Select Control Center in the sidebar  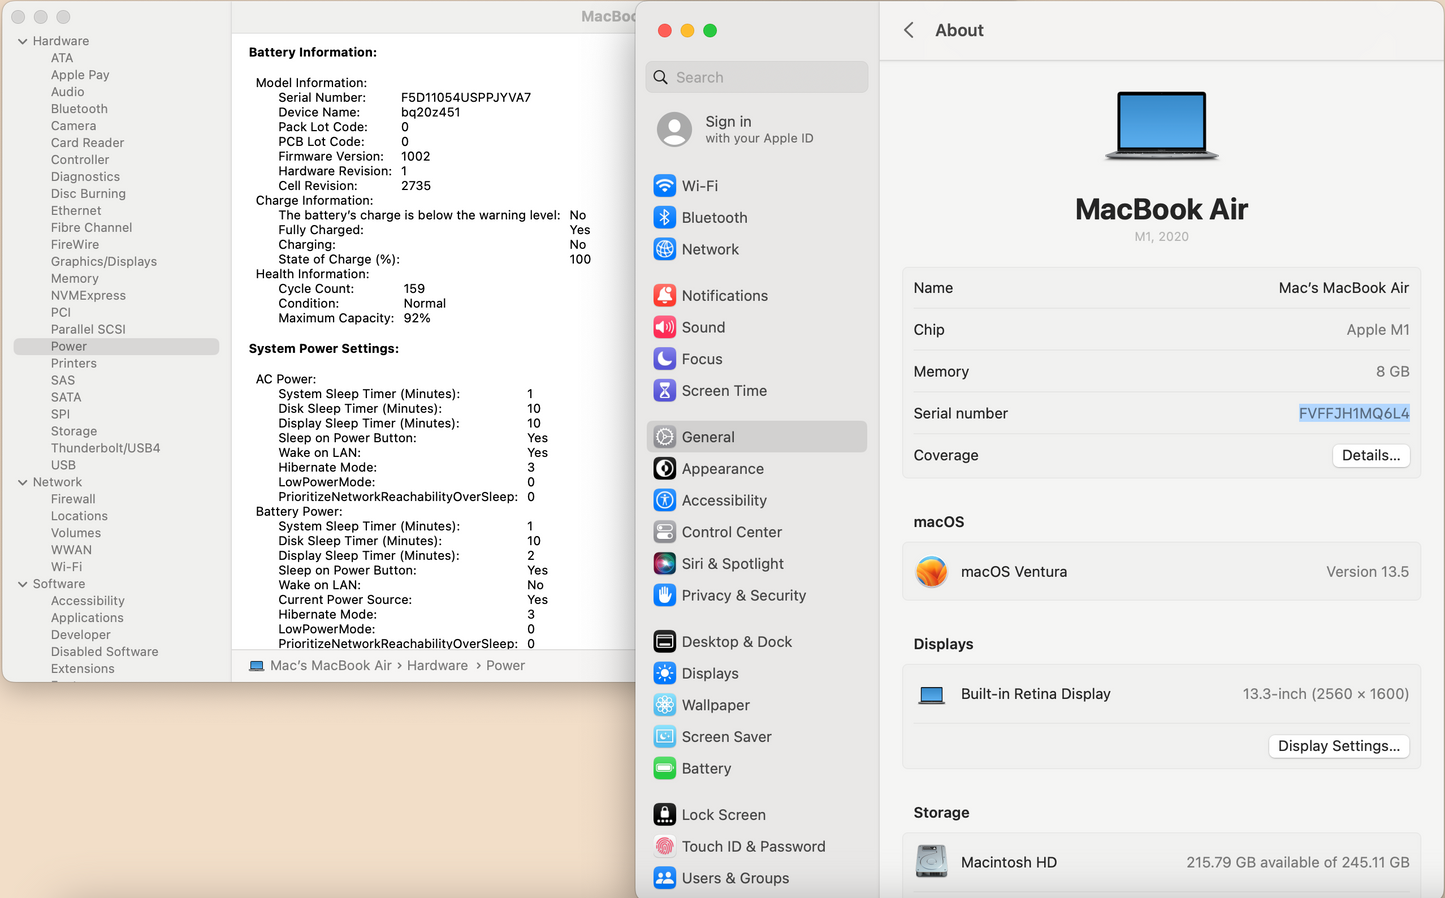(x=731, y=532)
